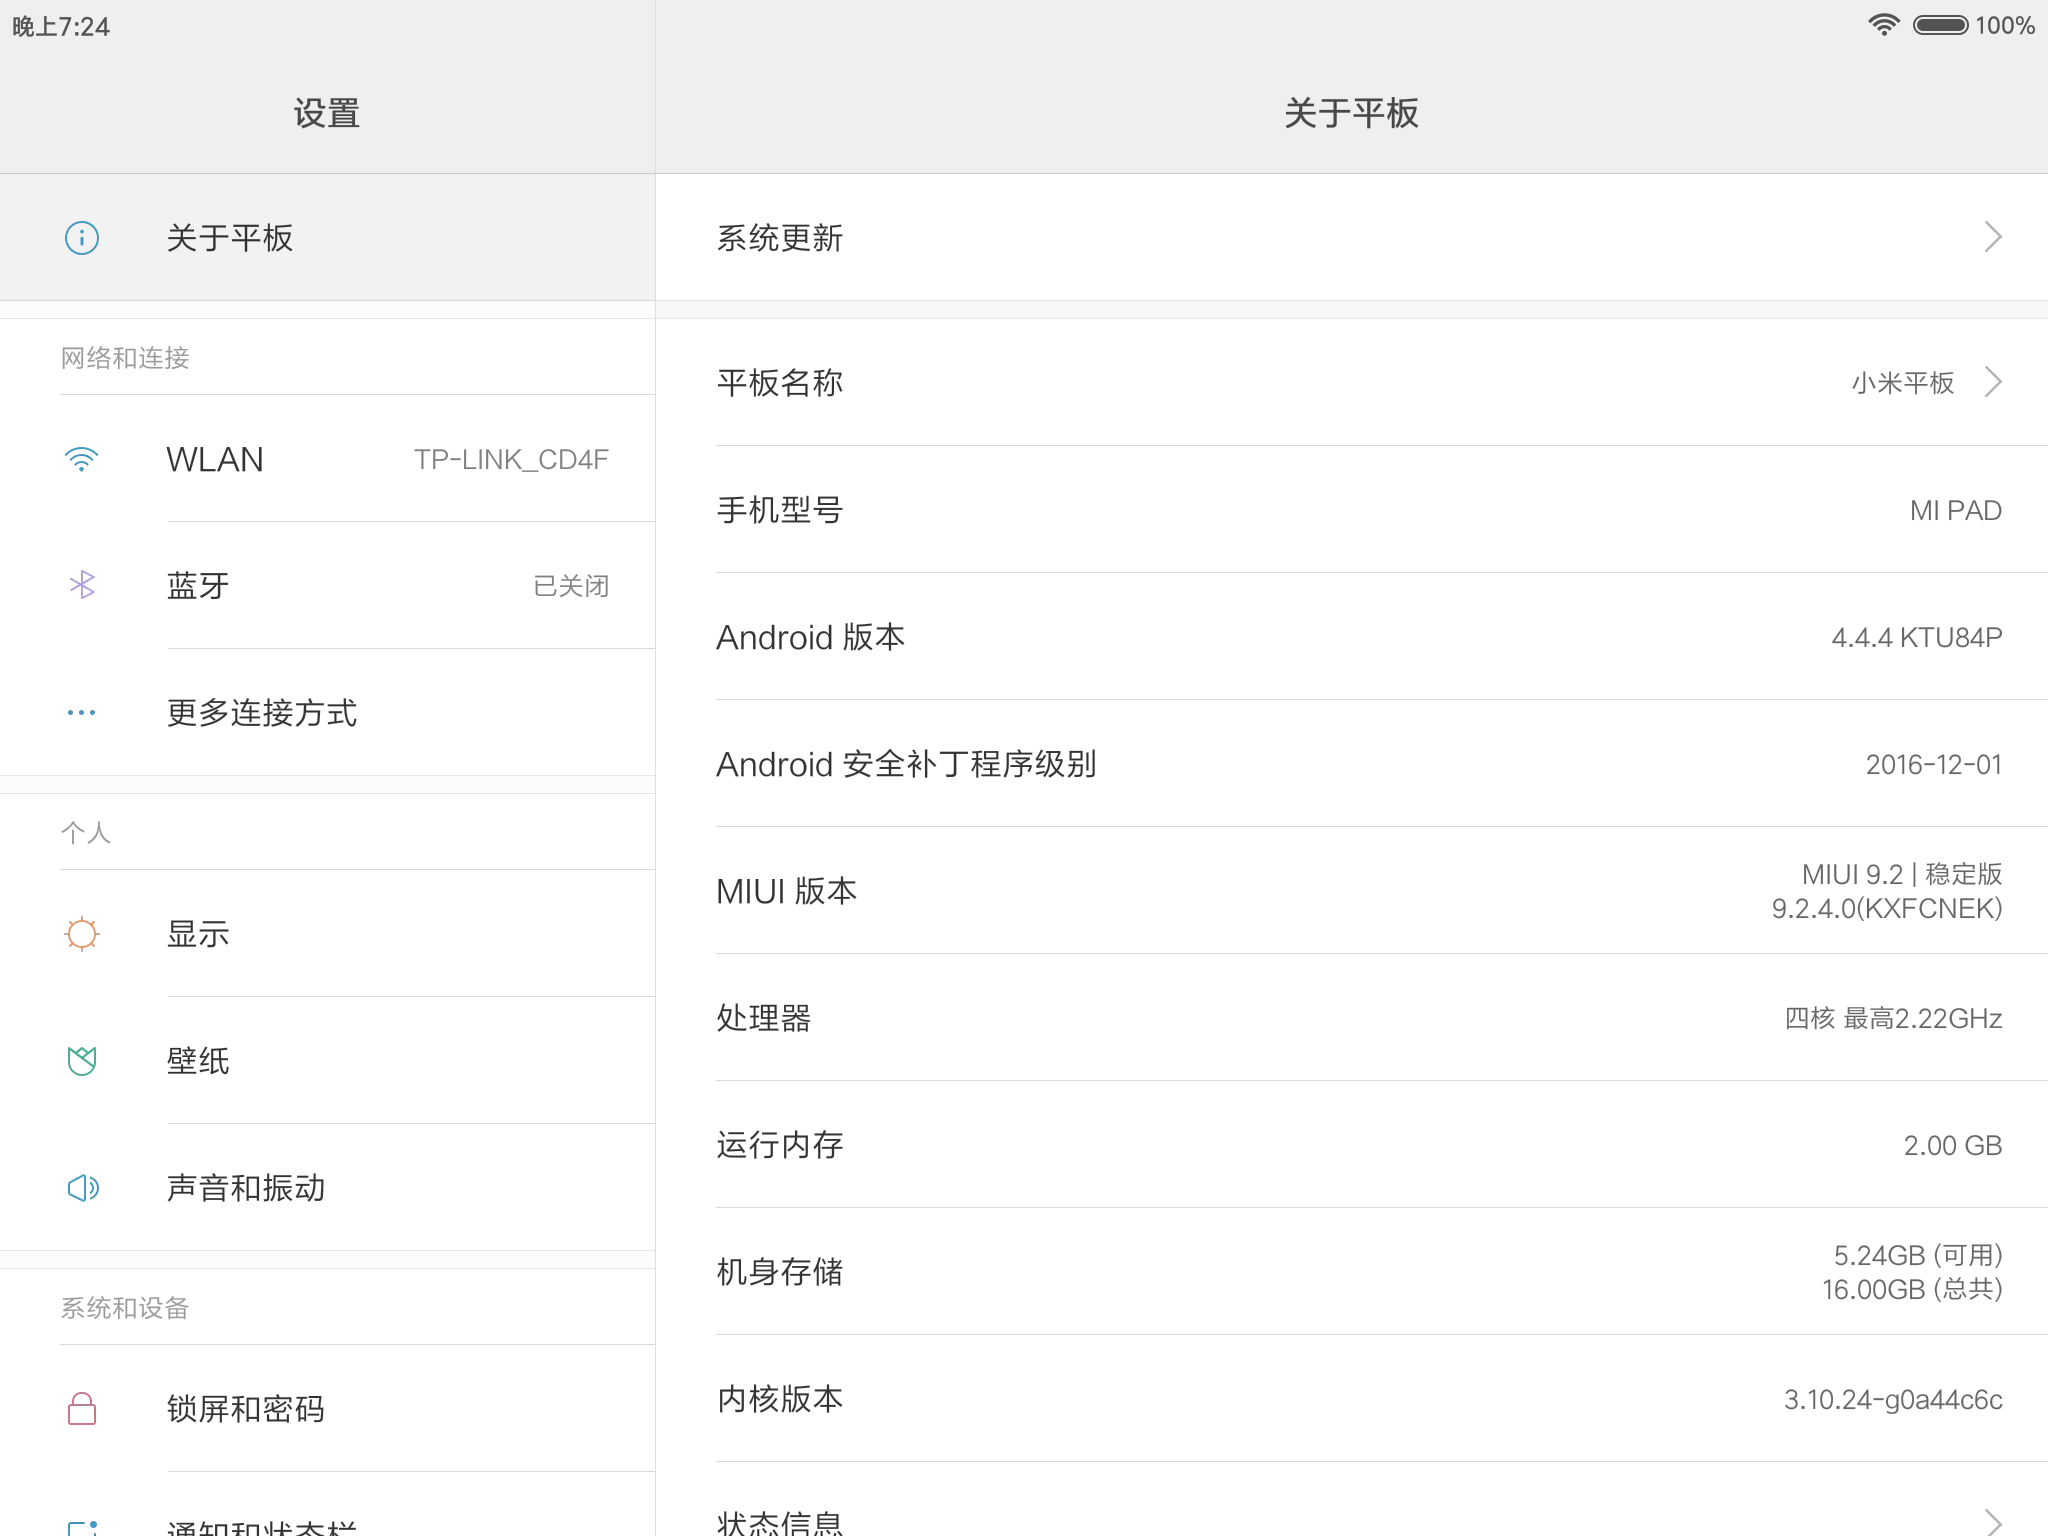
Task: Tap the 3.10.24-g0a44c6c kernel value
Action: click(x=1893, y=1399)
